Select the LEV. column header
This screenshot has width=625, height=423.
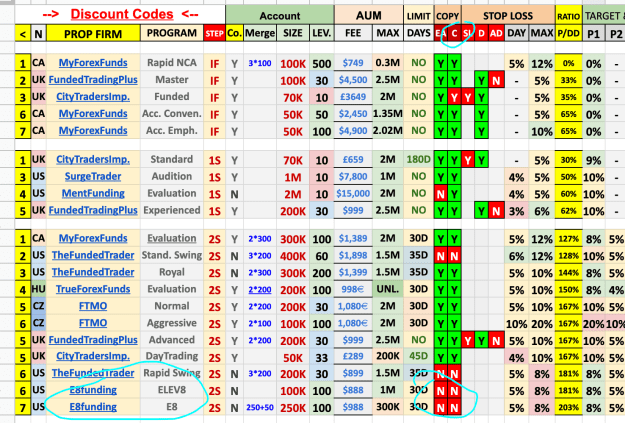coord(322,33)
